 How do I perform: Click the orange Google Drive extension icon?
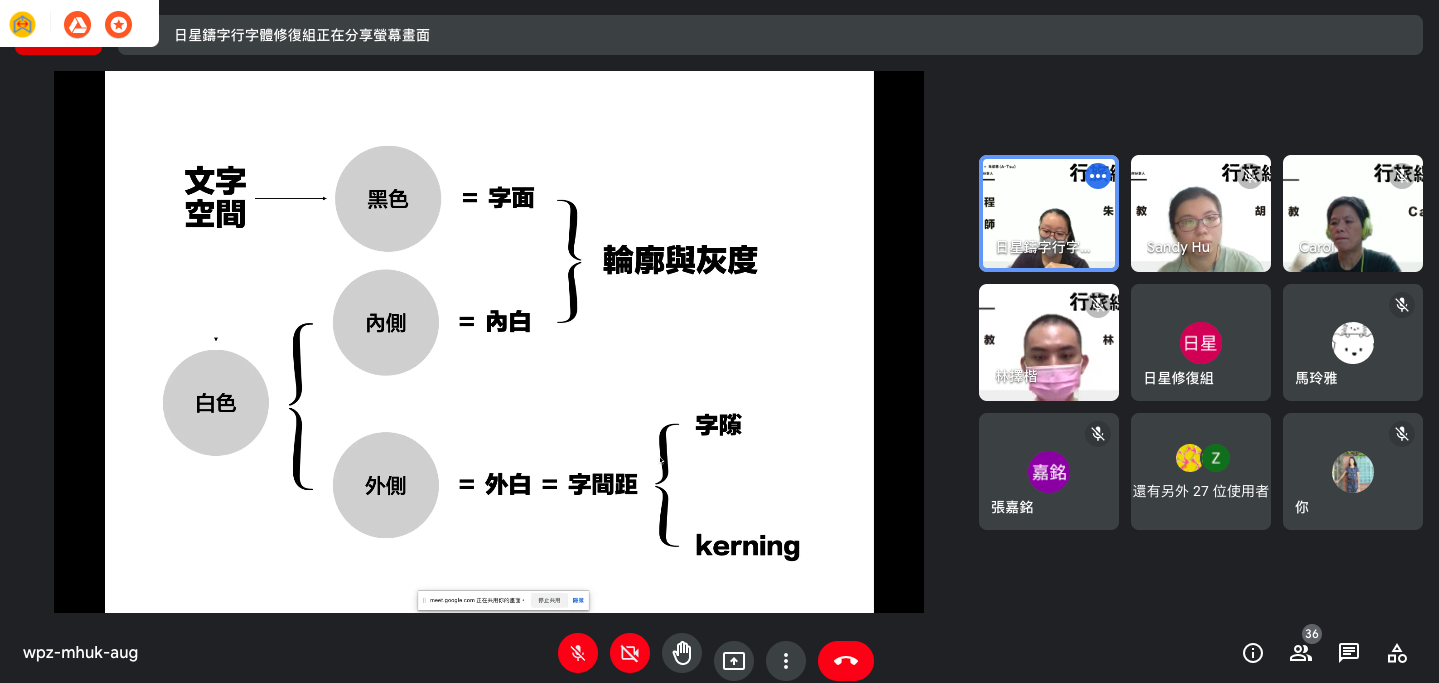pyautogui.click(x=77, y=24)
